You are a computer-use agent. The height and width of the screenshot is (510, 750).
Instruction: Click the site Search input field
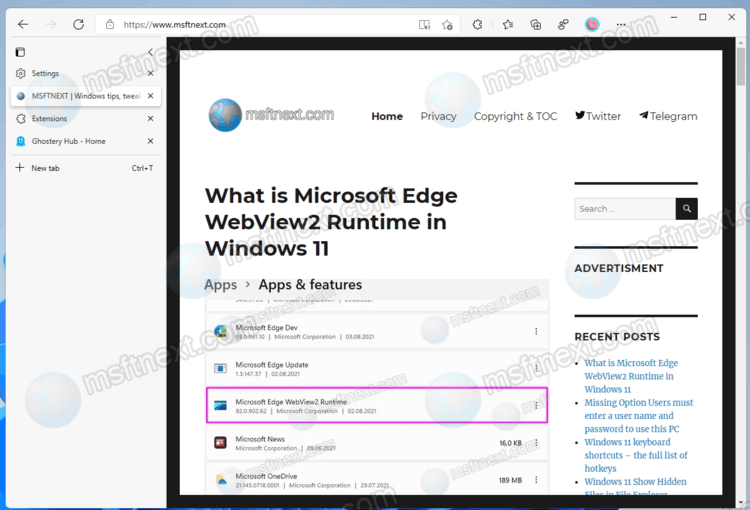coord(625,209)
